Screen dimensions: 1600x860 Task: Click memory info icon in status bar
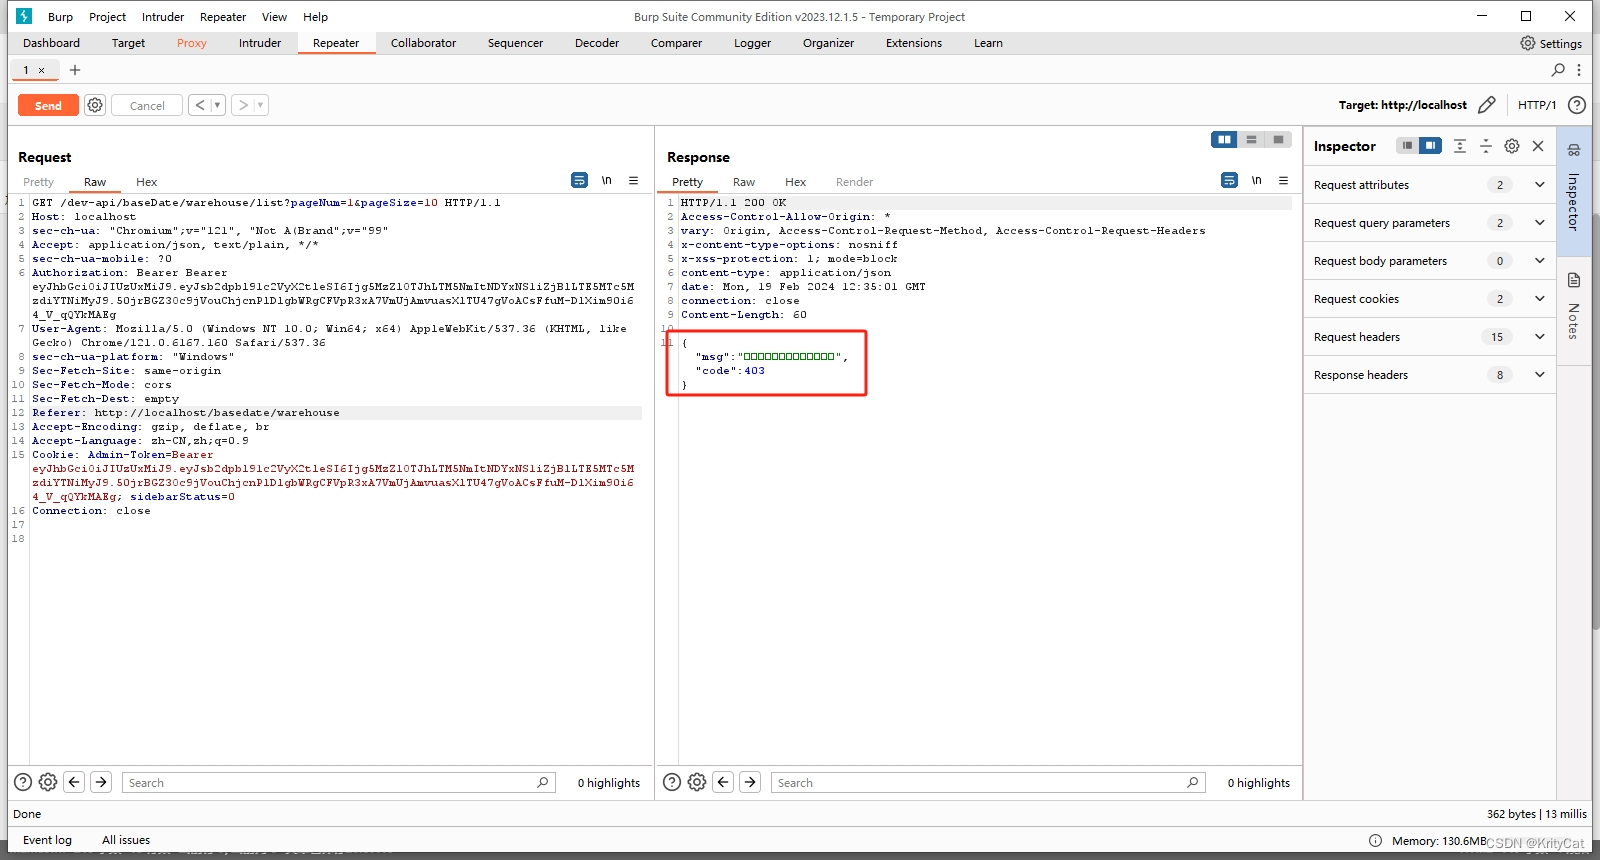[x=1375, y=840]
